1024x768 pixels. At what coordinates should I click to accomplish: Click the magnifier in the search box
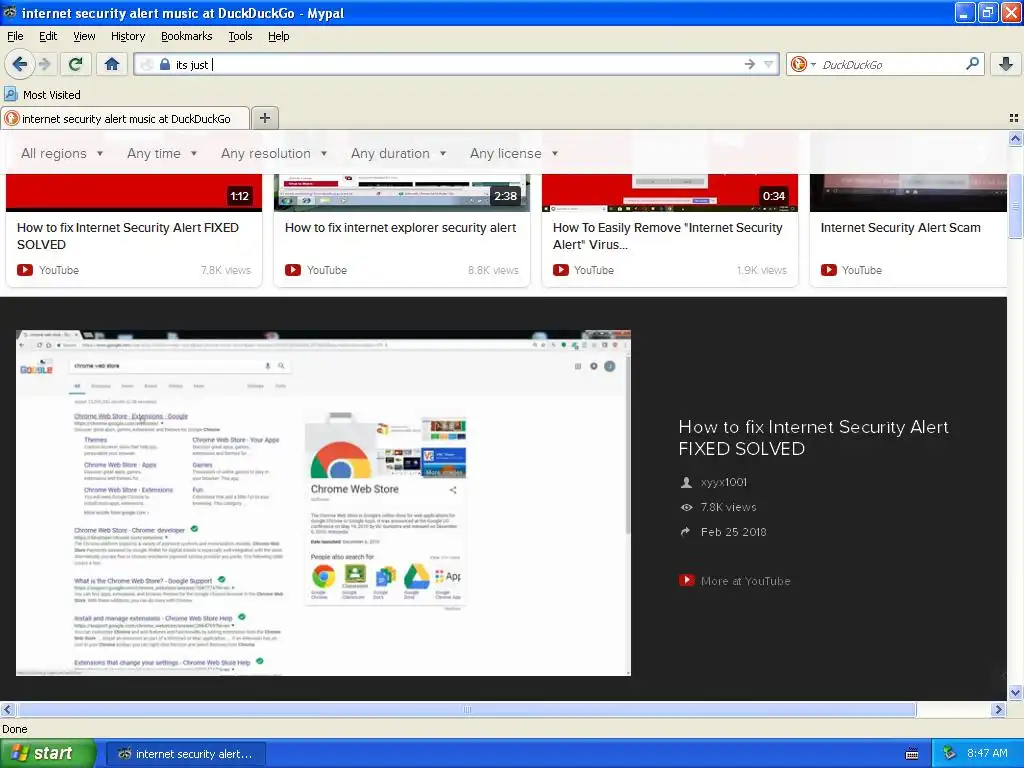[x=972, y=63]
